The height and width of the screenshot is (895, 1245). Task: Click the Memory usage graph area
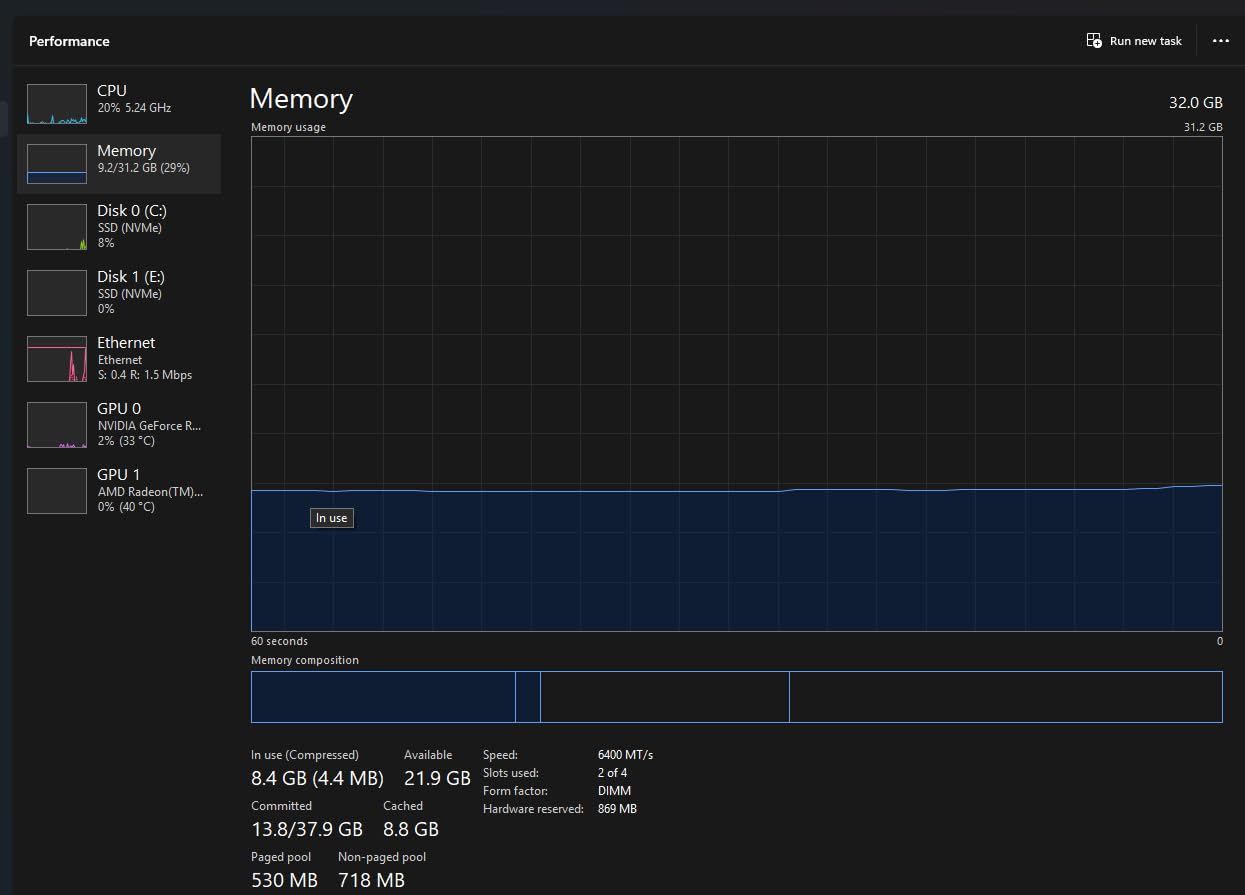pyautogui.click(x=737, y=384)
